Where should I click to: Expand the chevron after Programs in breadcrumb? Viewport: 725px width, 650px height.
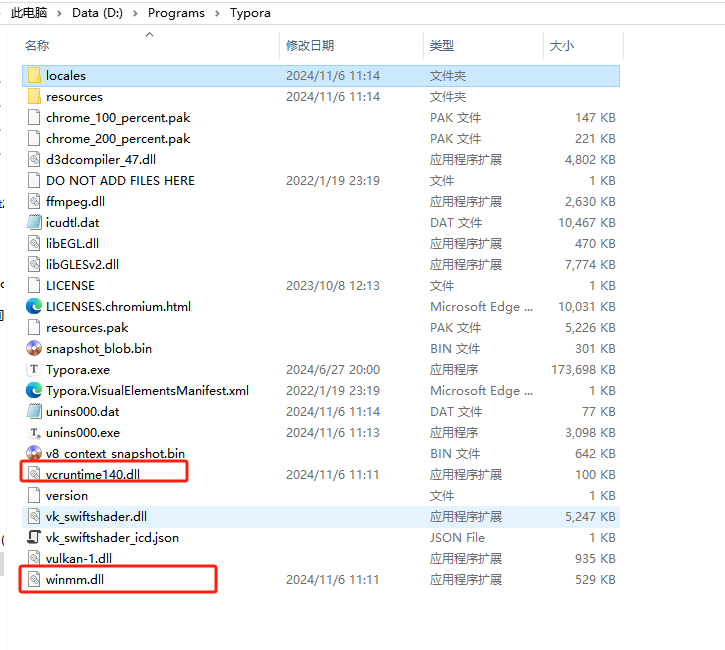pos(217,13)
